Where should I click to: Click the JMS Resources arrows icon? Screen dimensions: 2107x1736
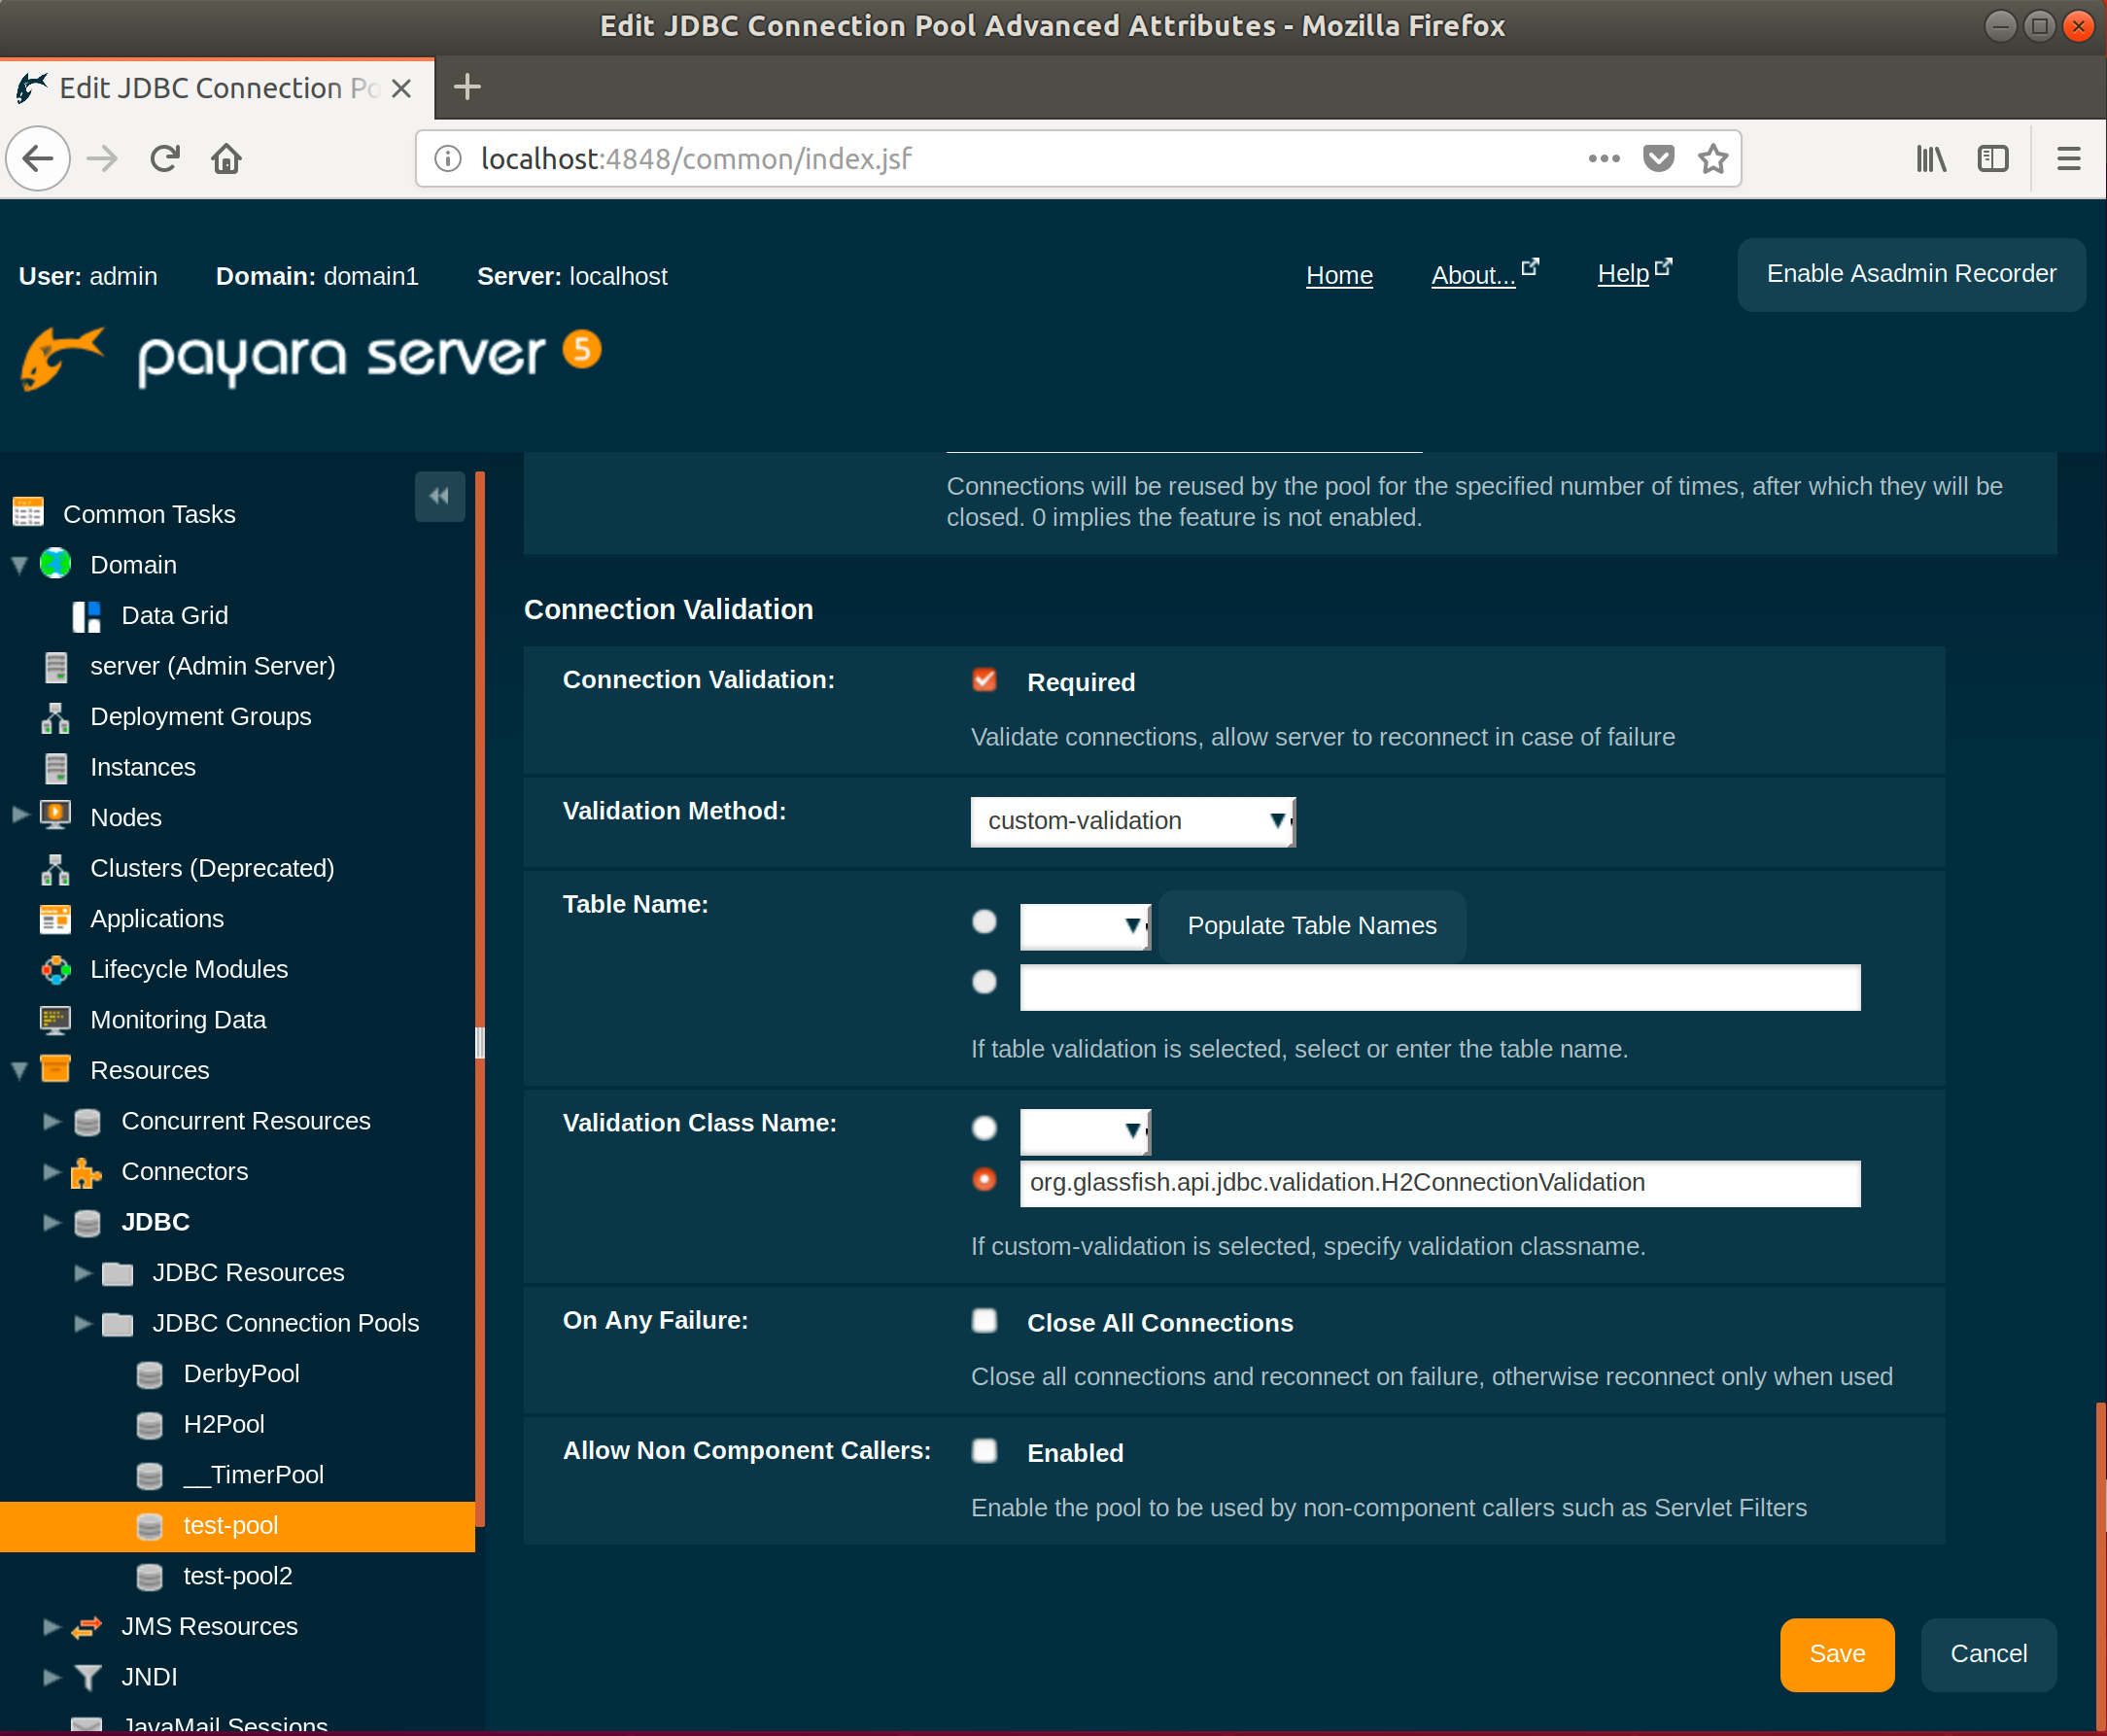click(x=87, y=1627)
